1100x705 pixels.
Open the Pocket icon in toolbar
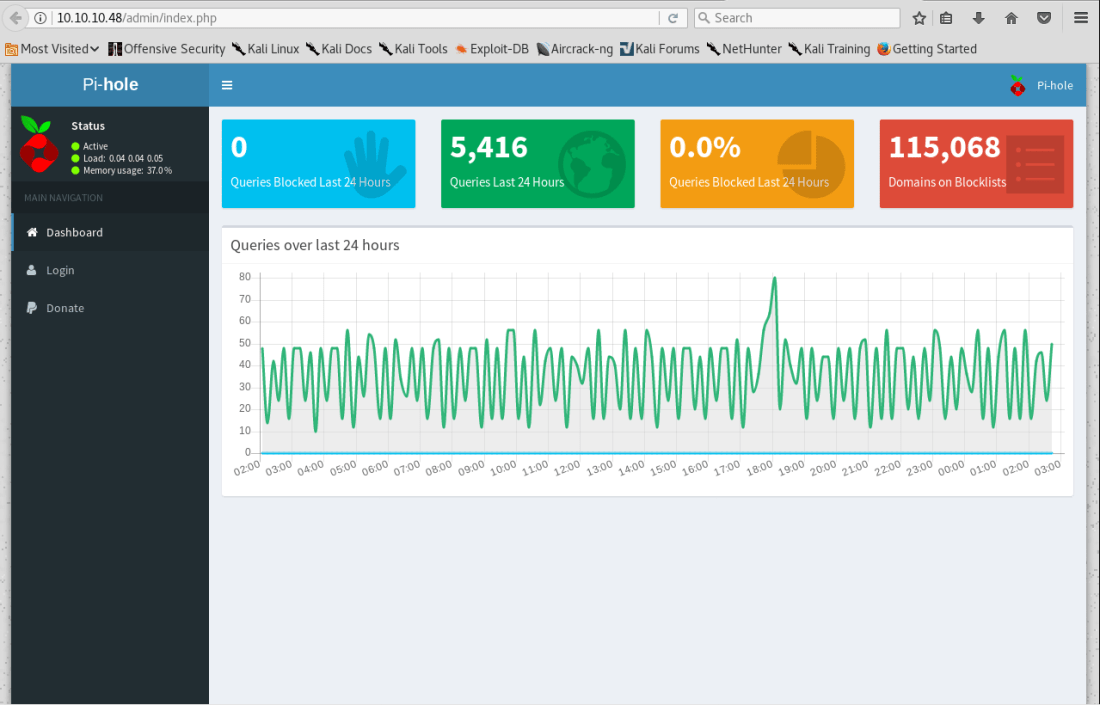click(x=1043, y=18)
